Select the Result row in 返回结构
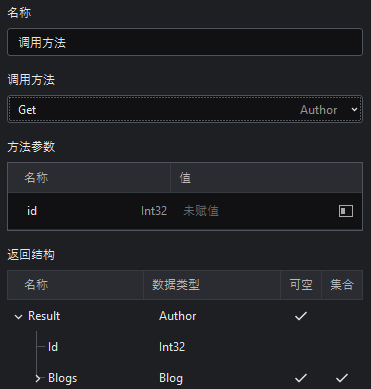371x389 pixels. click(185, 316)
